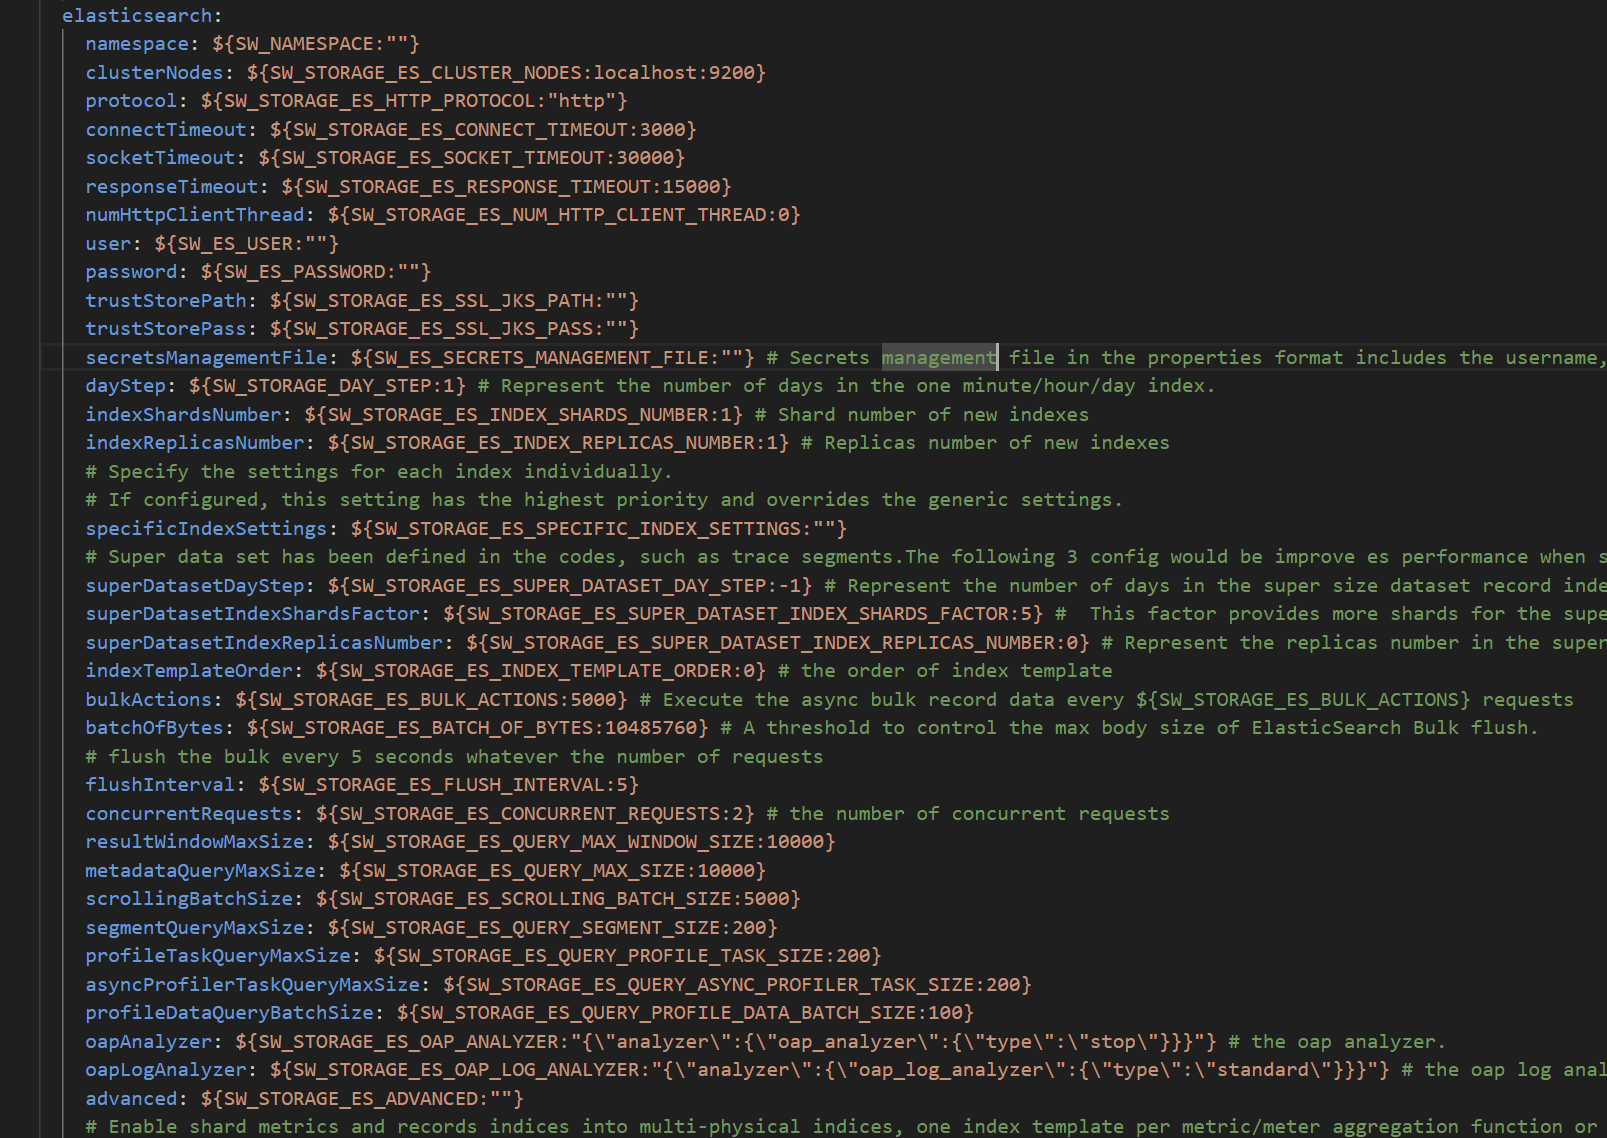Click the 'asyncProfilerTaskQueryMaxSize' key
The width and height of the screenshot is (1607, 1138).
click(252, 985)
